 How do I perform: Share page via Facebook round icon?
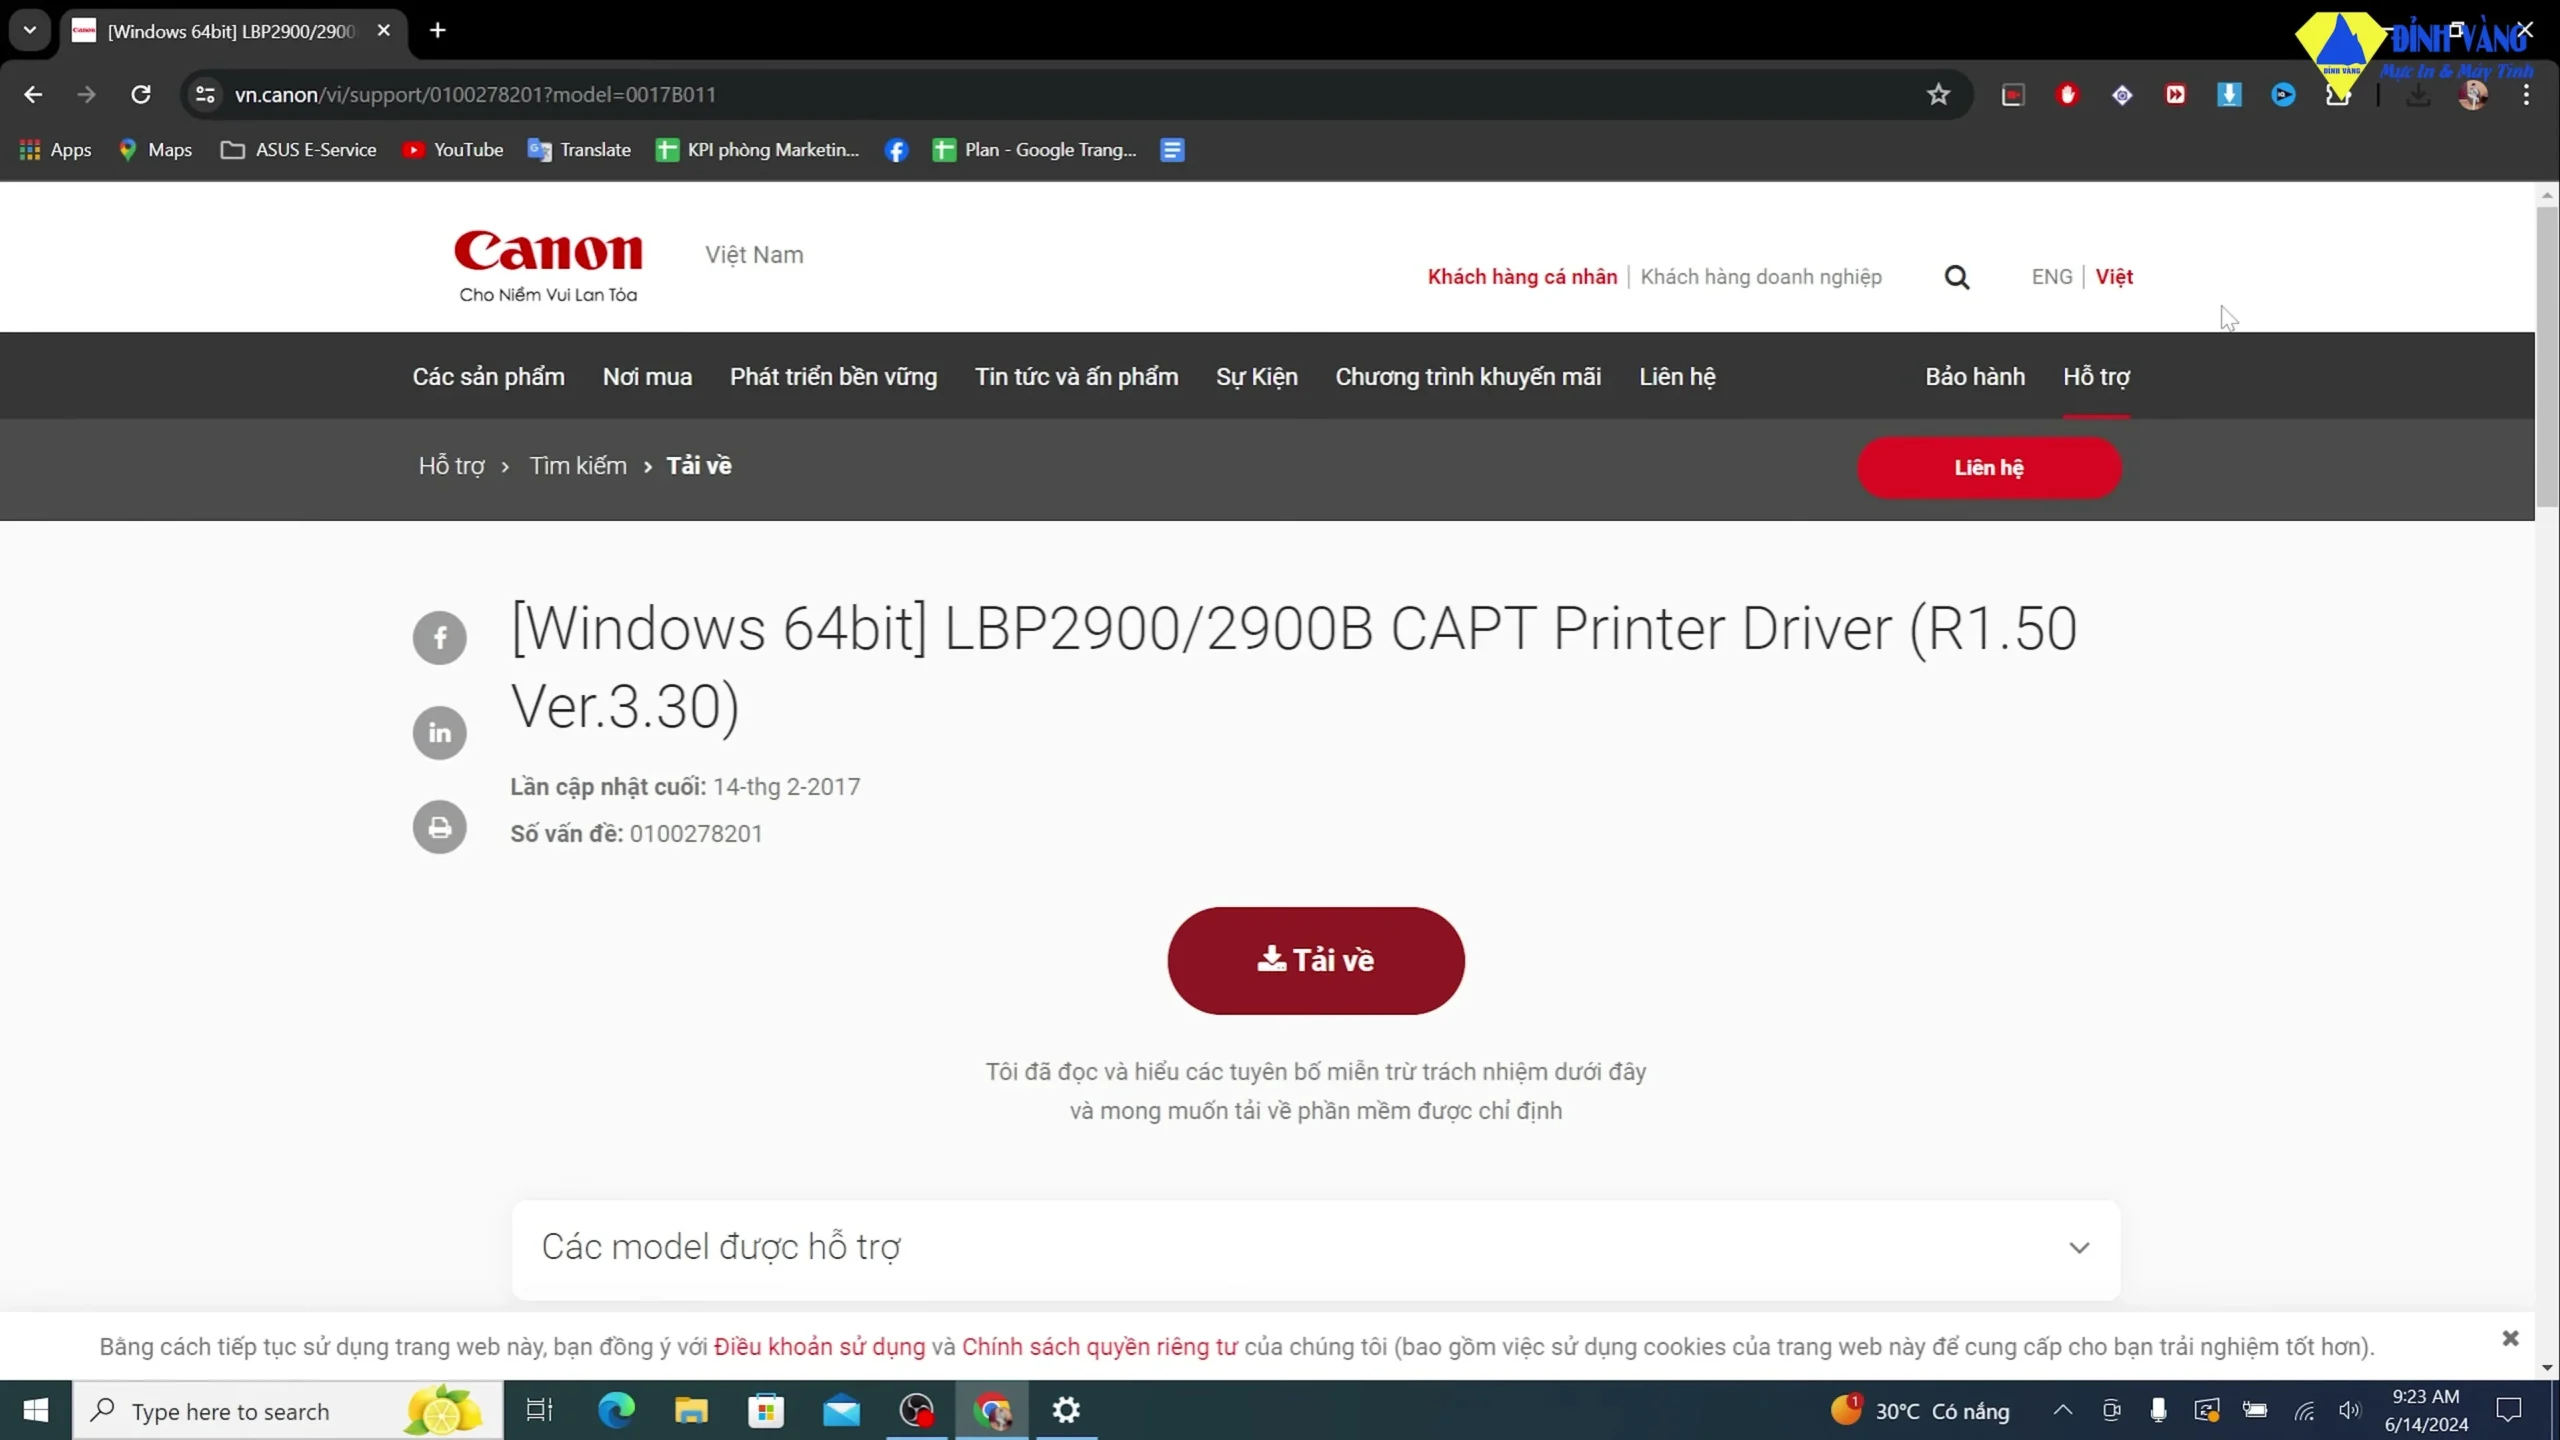(x=439, y=637)
